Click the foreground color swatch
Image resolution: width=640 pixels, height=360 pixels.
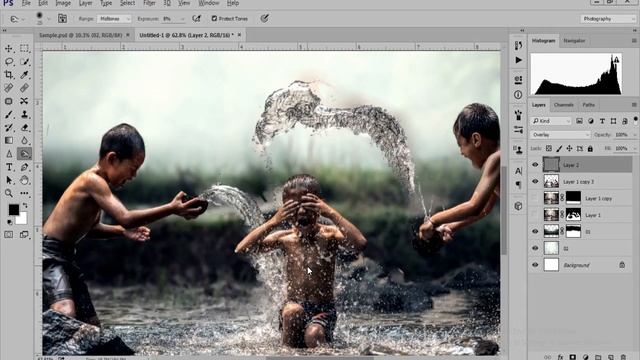[13, 209]
